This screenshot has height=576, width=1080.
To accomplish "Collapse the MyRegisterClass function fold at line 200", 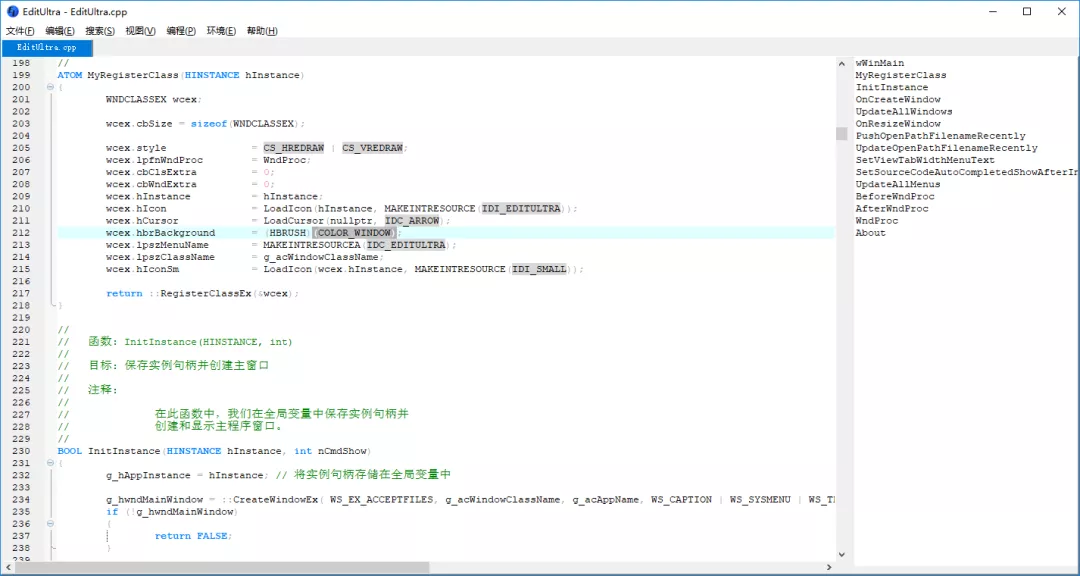I will click(x=50, y=87).
